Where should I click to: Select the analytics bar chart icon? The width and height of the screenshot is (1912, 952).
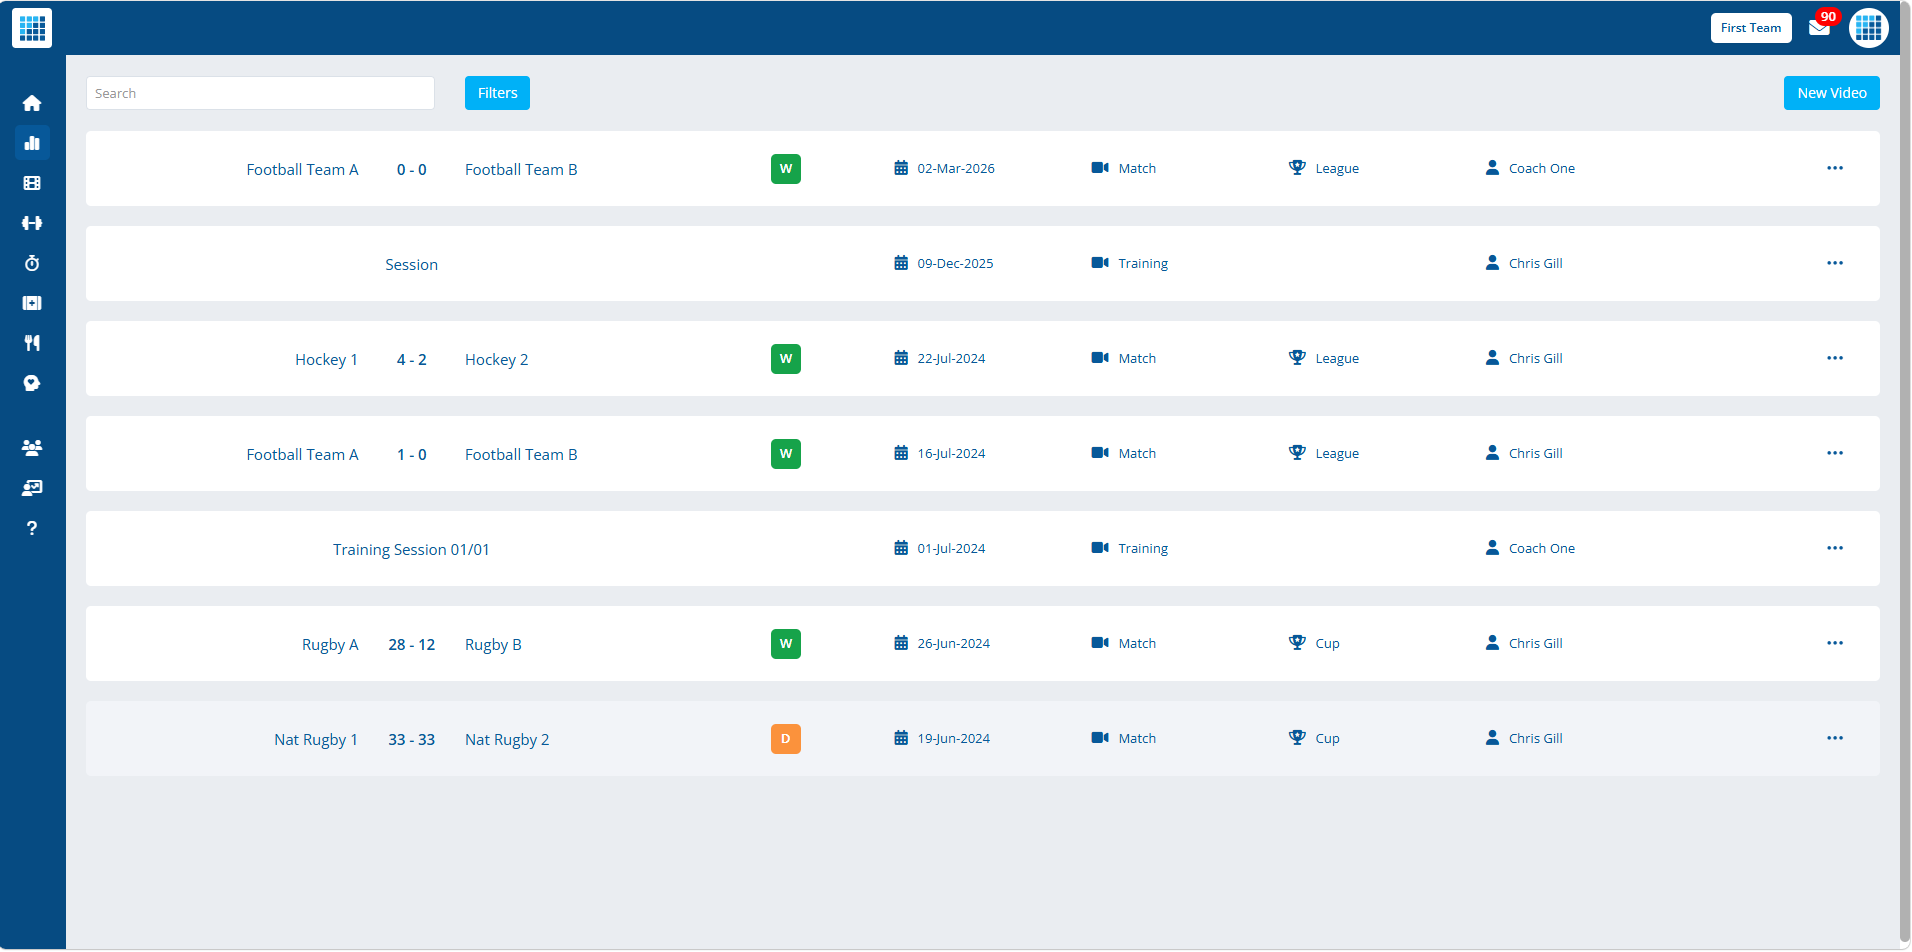pyautogui.click(x=32, y=143)
